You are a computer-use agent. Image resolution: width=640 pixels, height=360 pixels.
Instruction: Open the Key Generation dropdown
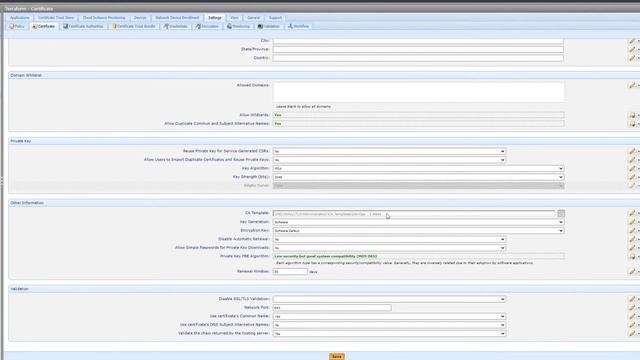418,222
